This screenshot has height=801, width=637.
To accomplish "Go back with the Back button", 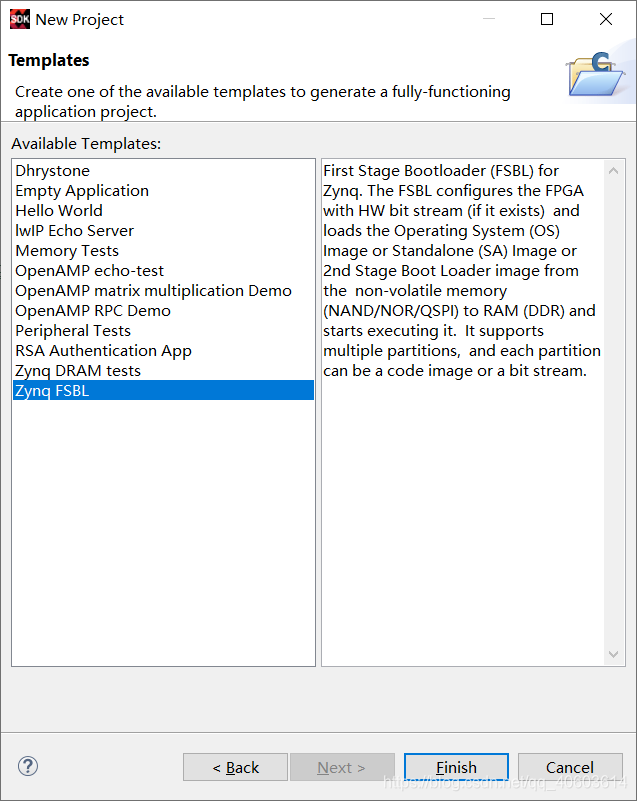I will coord(235,767).
